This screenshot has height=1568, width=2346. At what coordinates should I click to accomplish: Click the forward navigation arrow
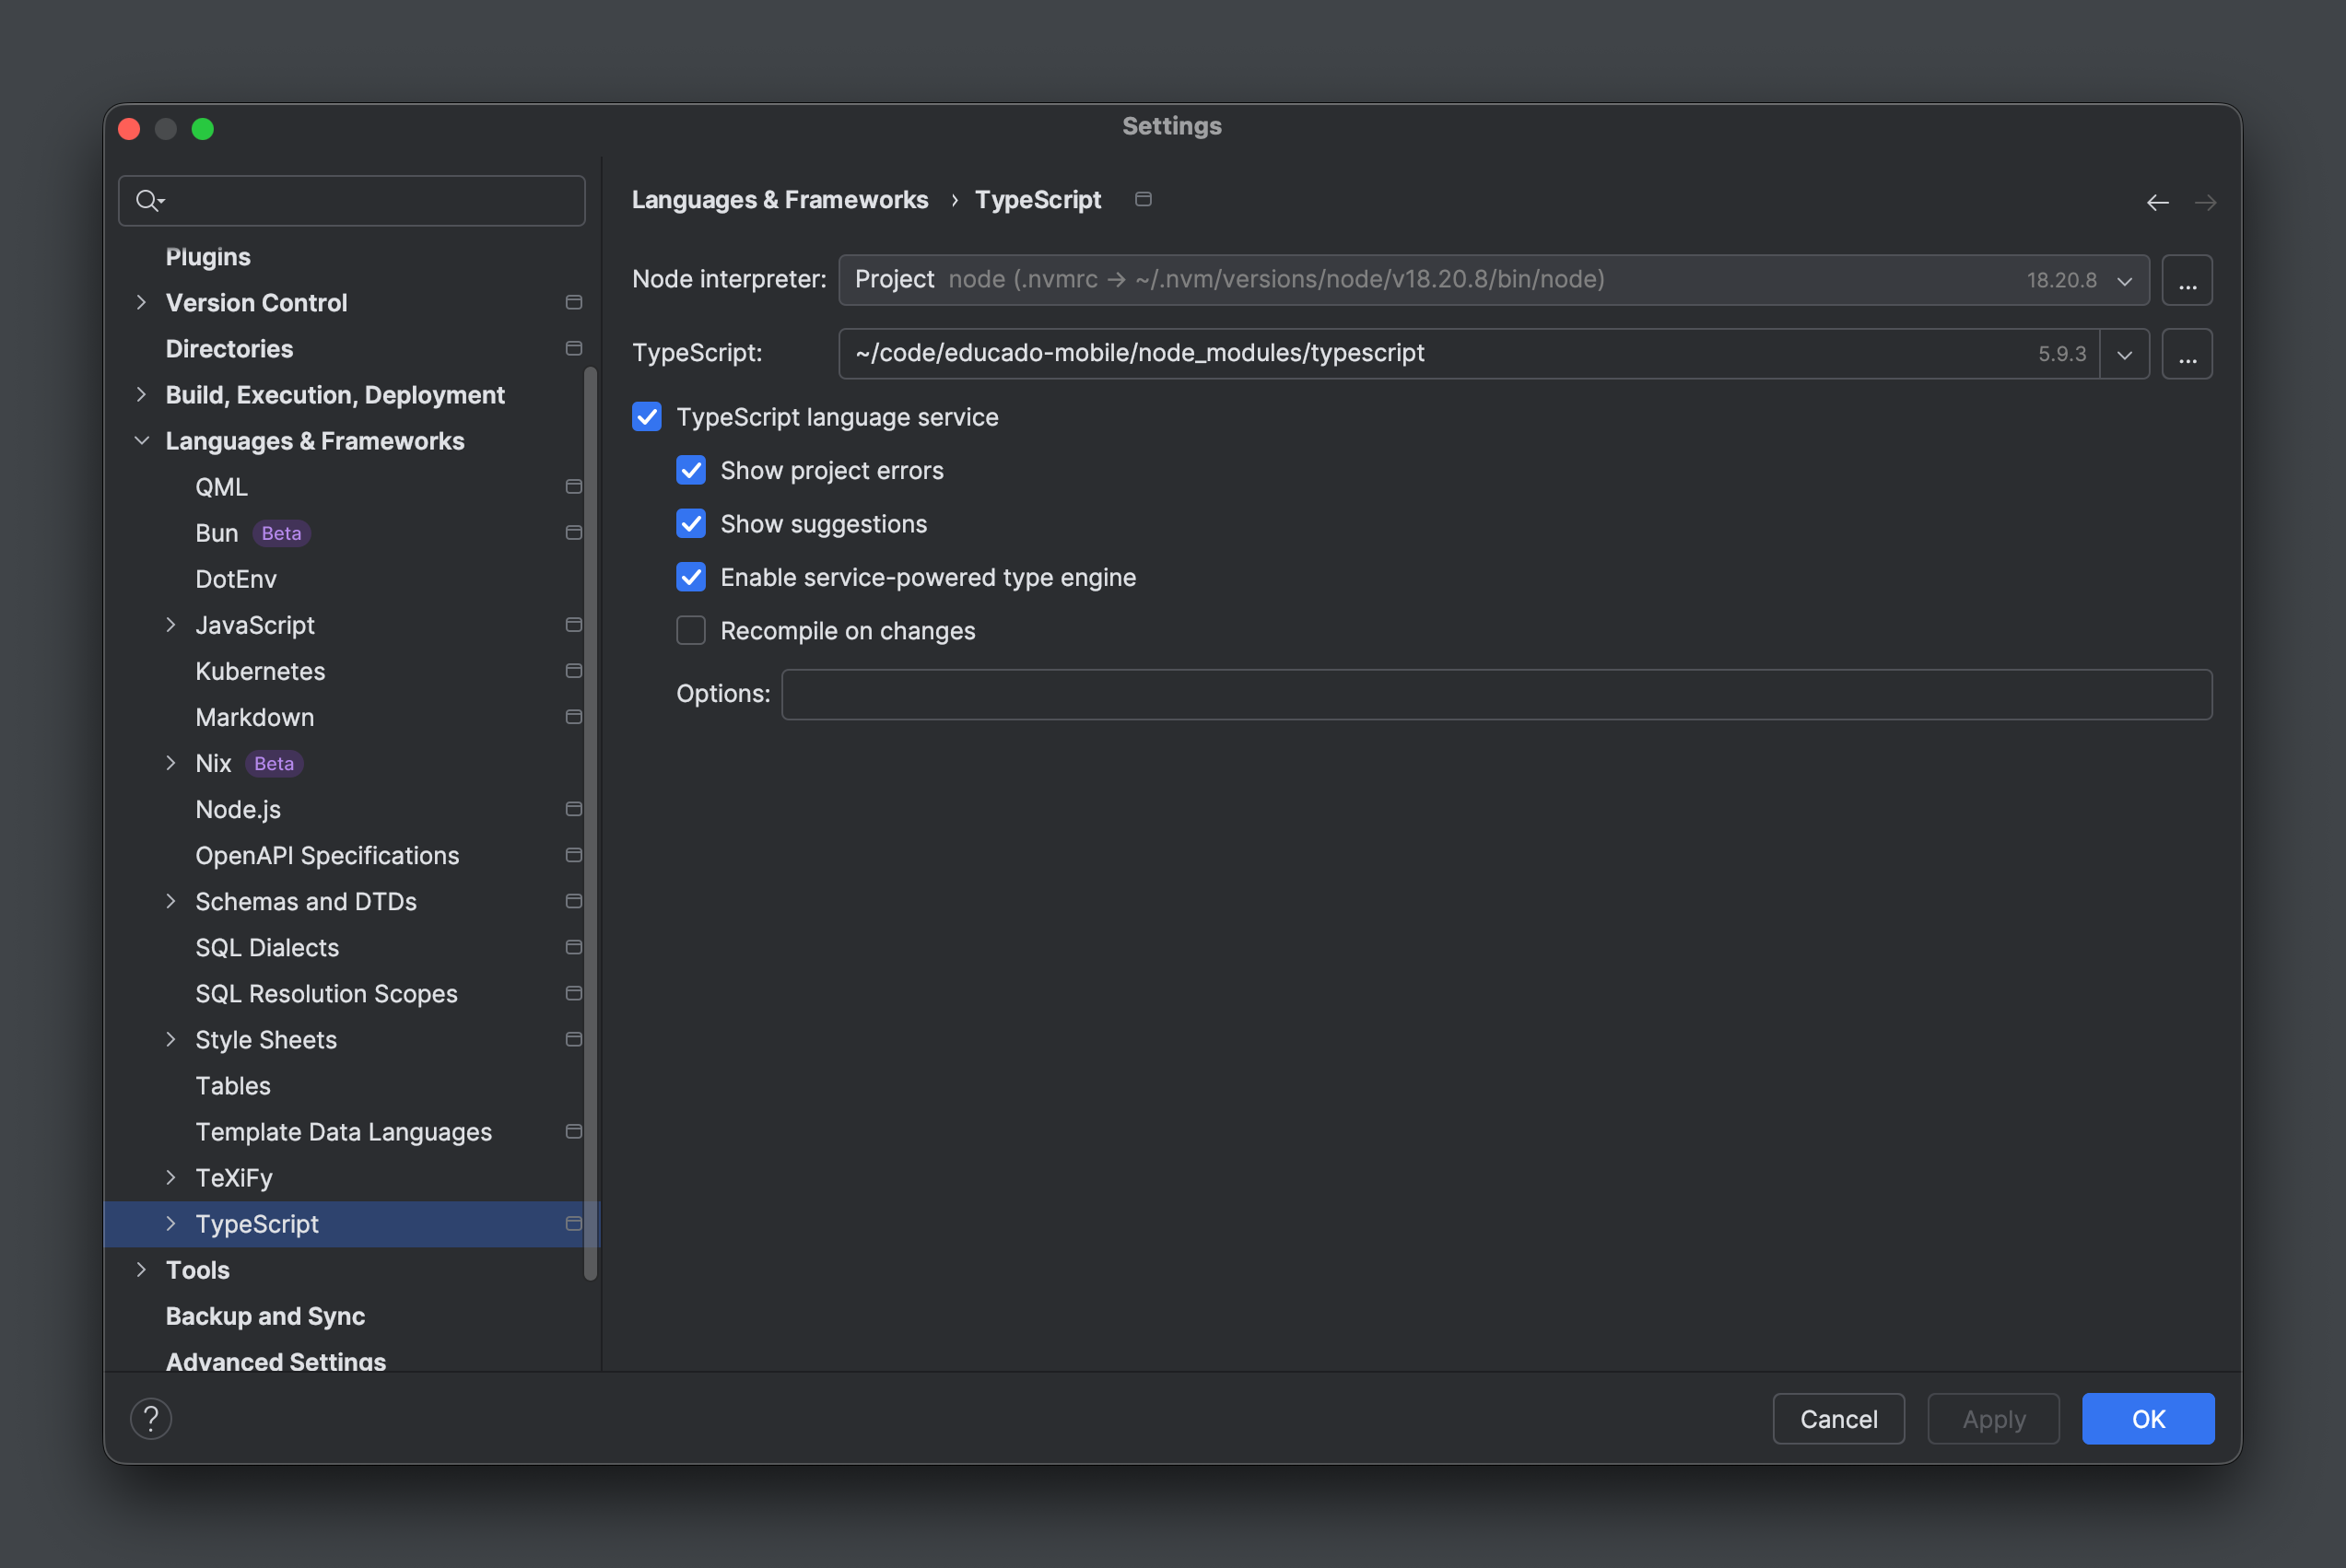click(2206, 202)
